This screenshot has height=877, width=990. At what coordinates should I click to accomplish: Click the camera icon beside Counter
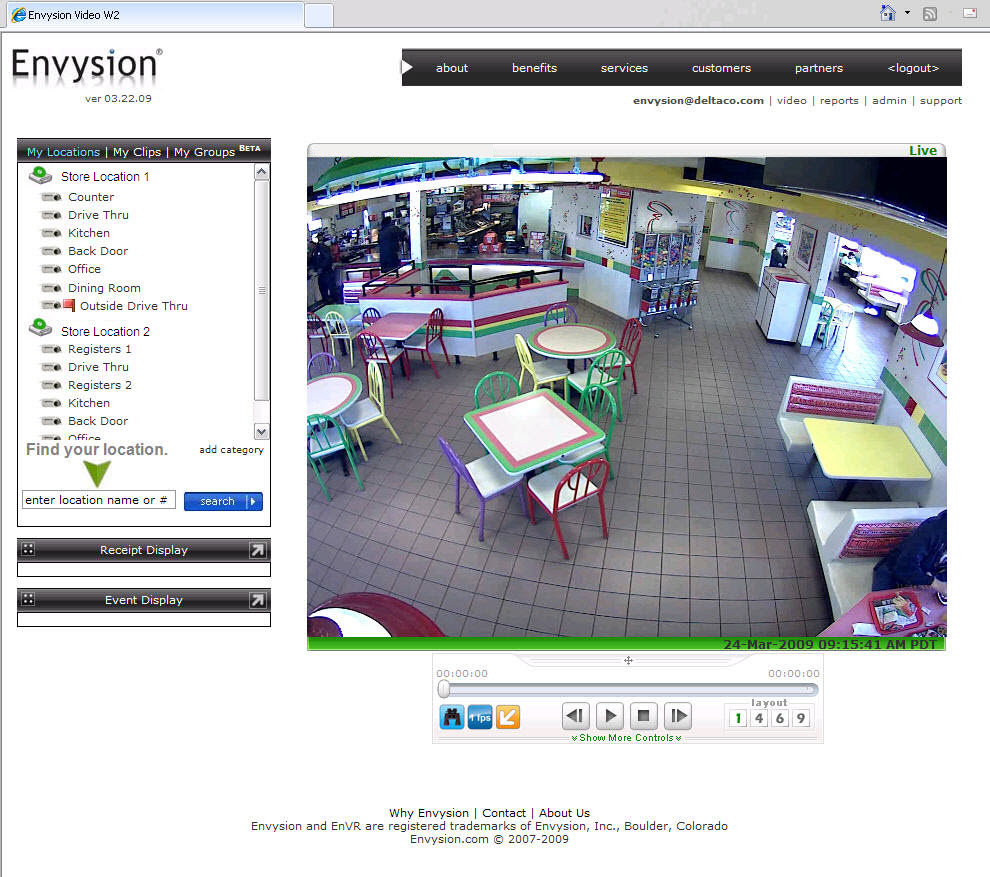coord(51,197)
